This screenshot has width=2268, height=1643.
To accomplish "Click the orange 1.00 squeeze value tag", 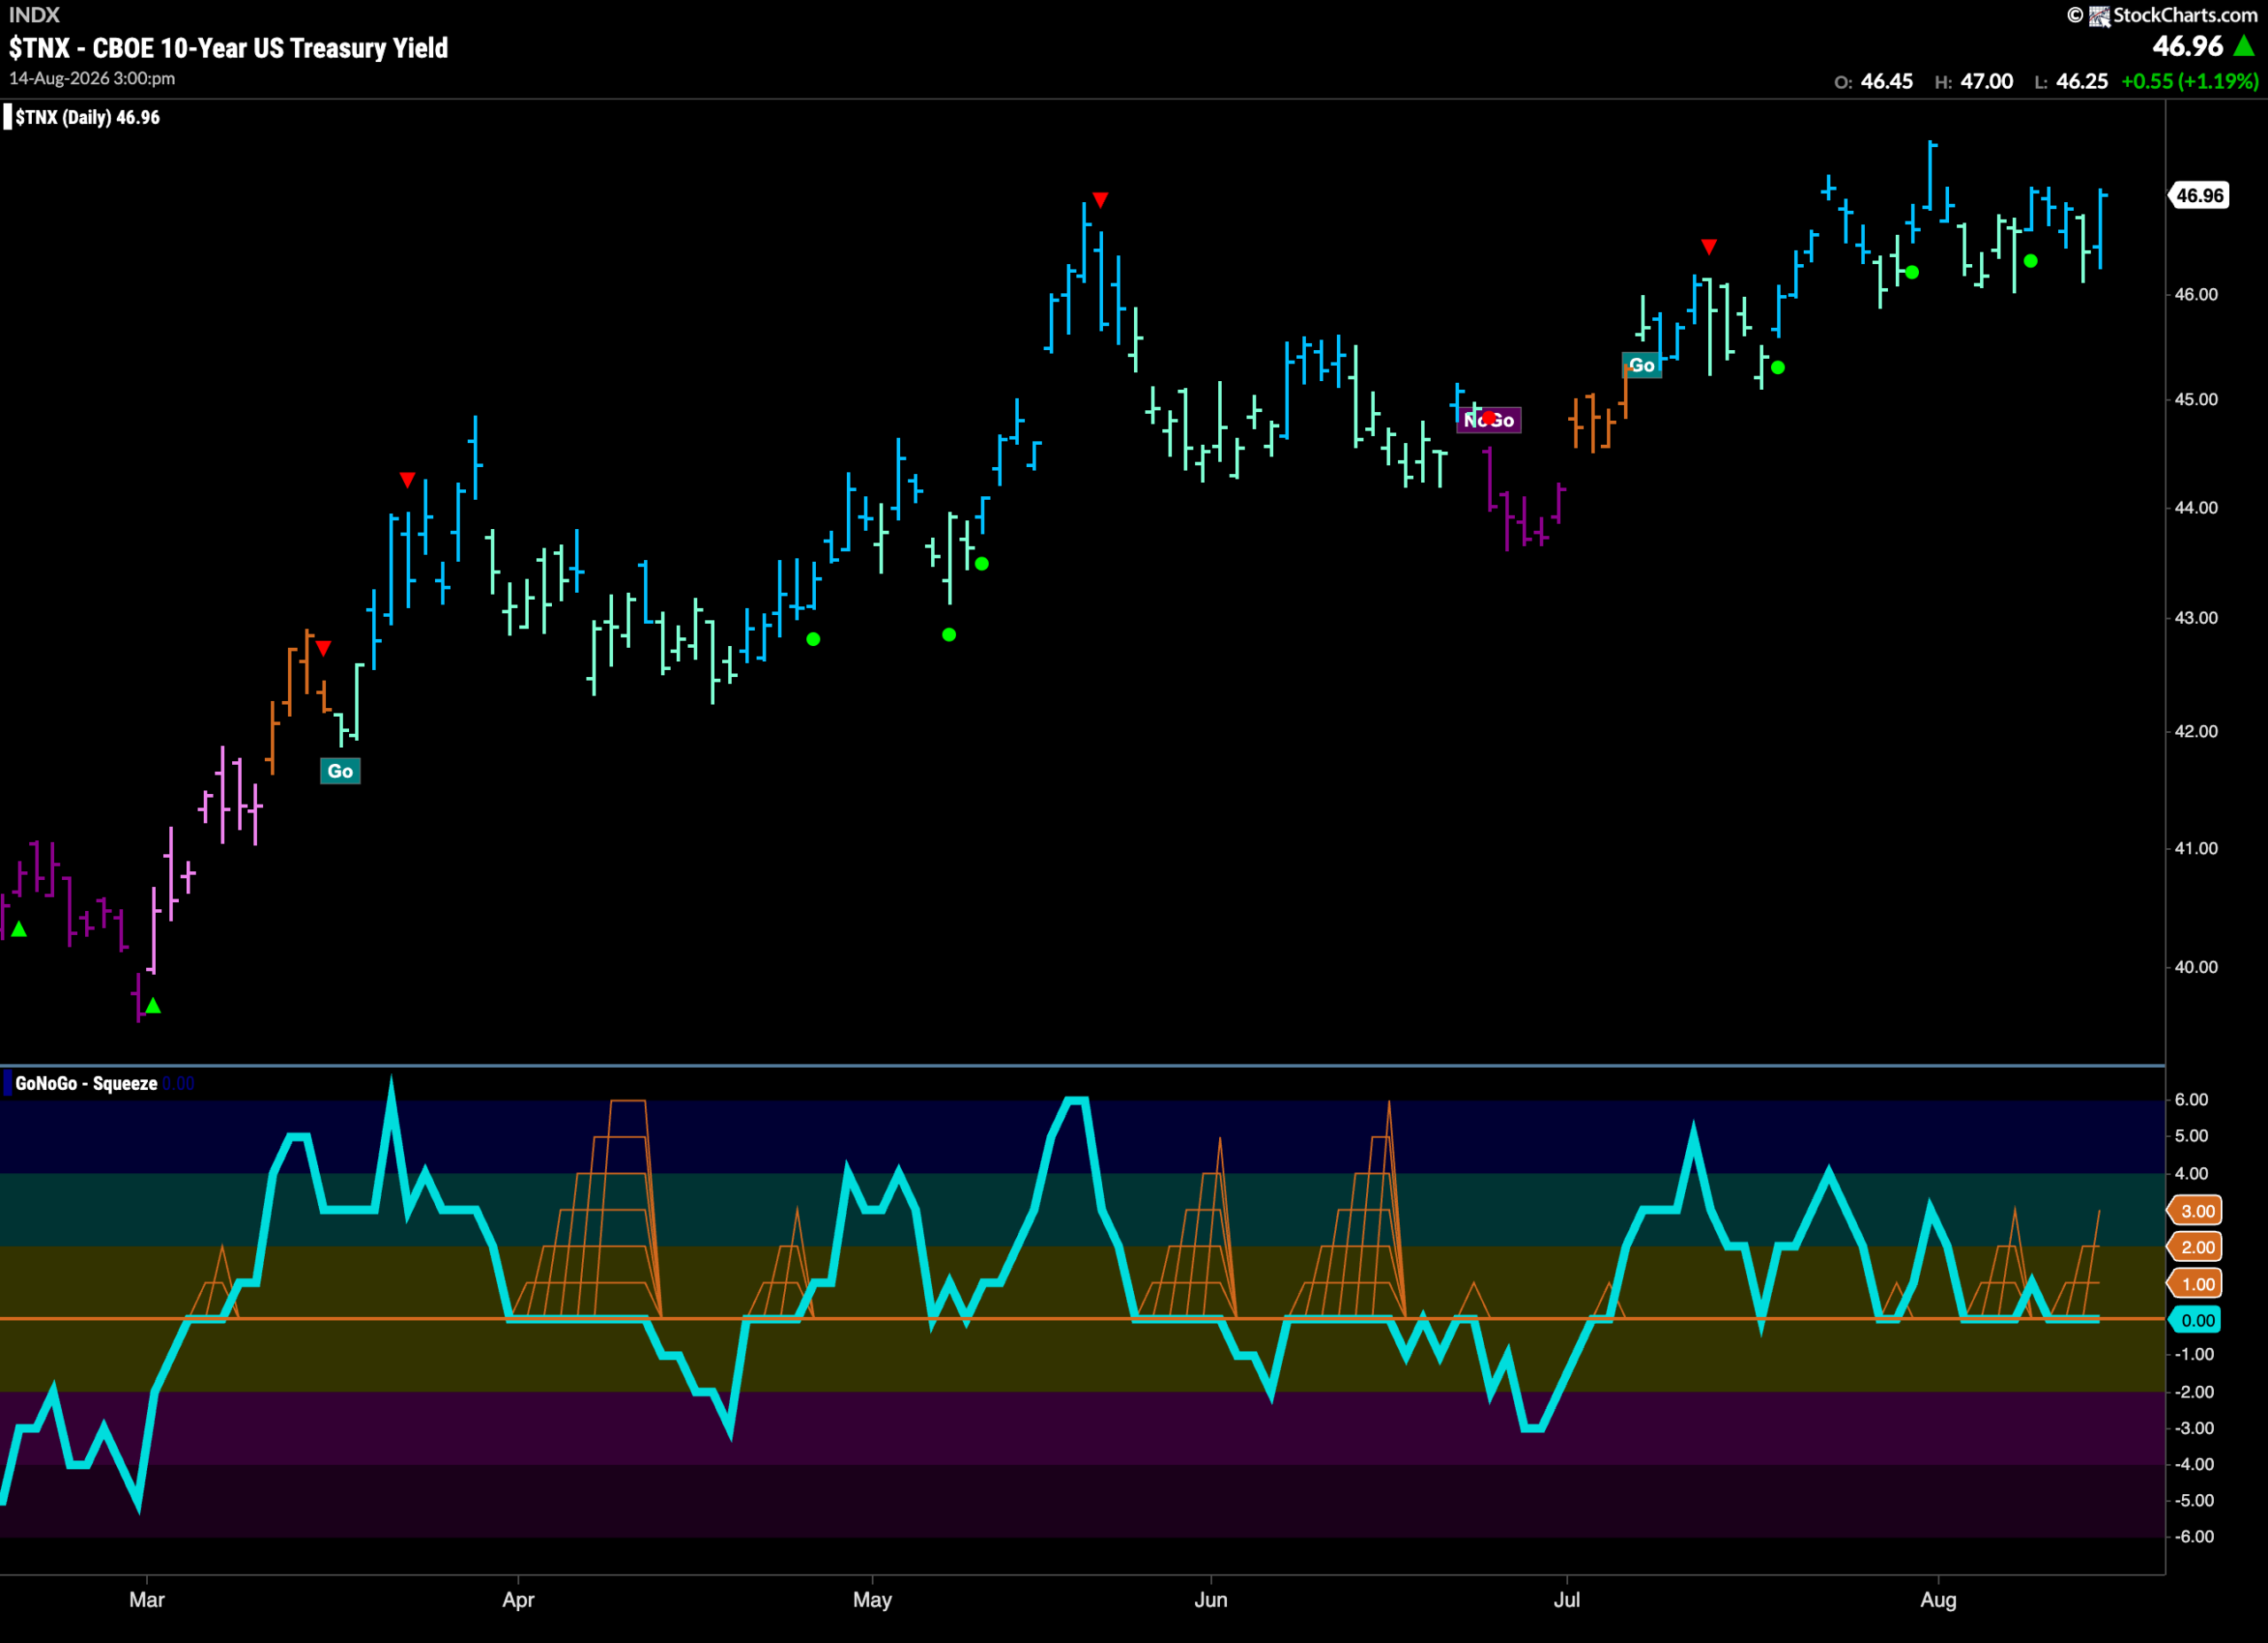I will coord(2196,1284).
